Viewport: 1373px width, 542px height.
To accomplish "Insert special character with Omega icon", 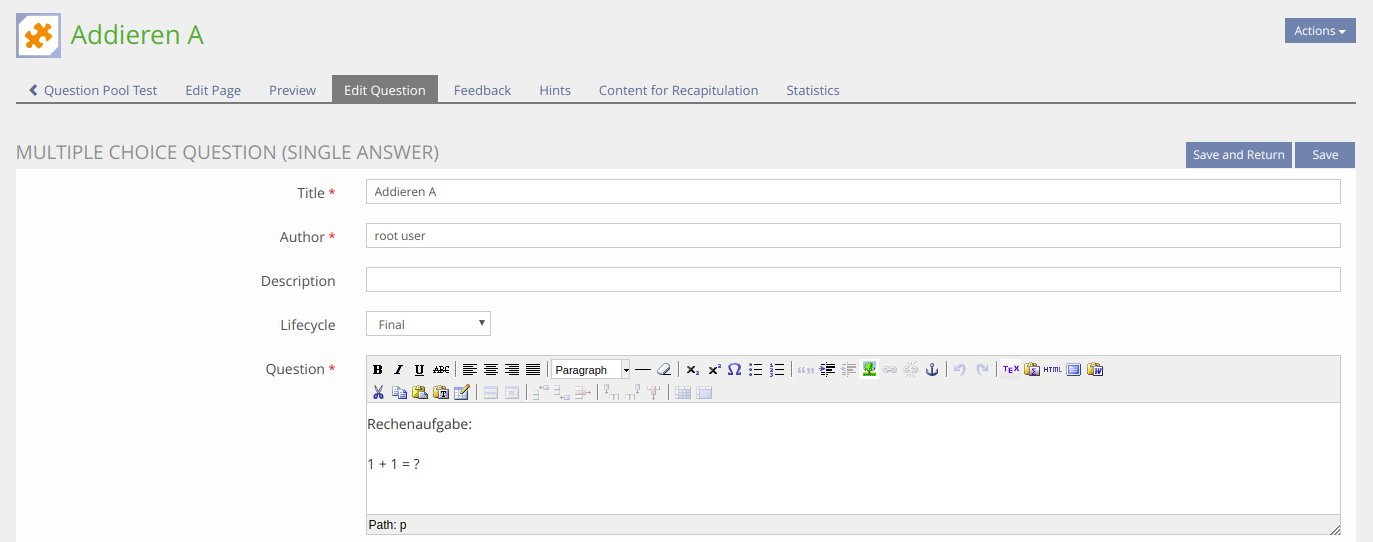I will click(x=734, y=370).
